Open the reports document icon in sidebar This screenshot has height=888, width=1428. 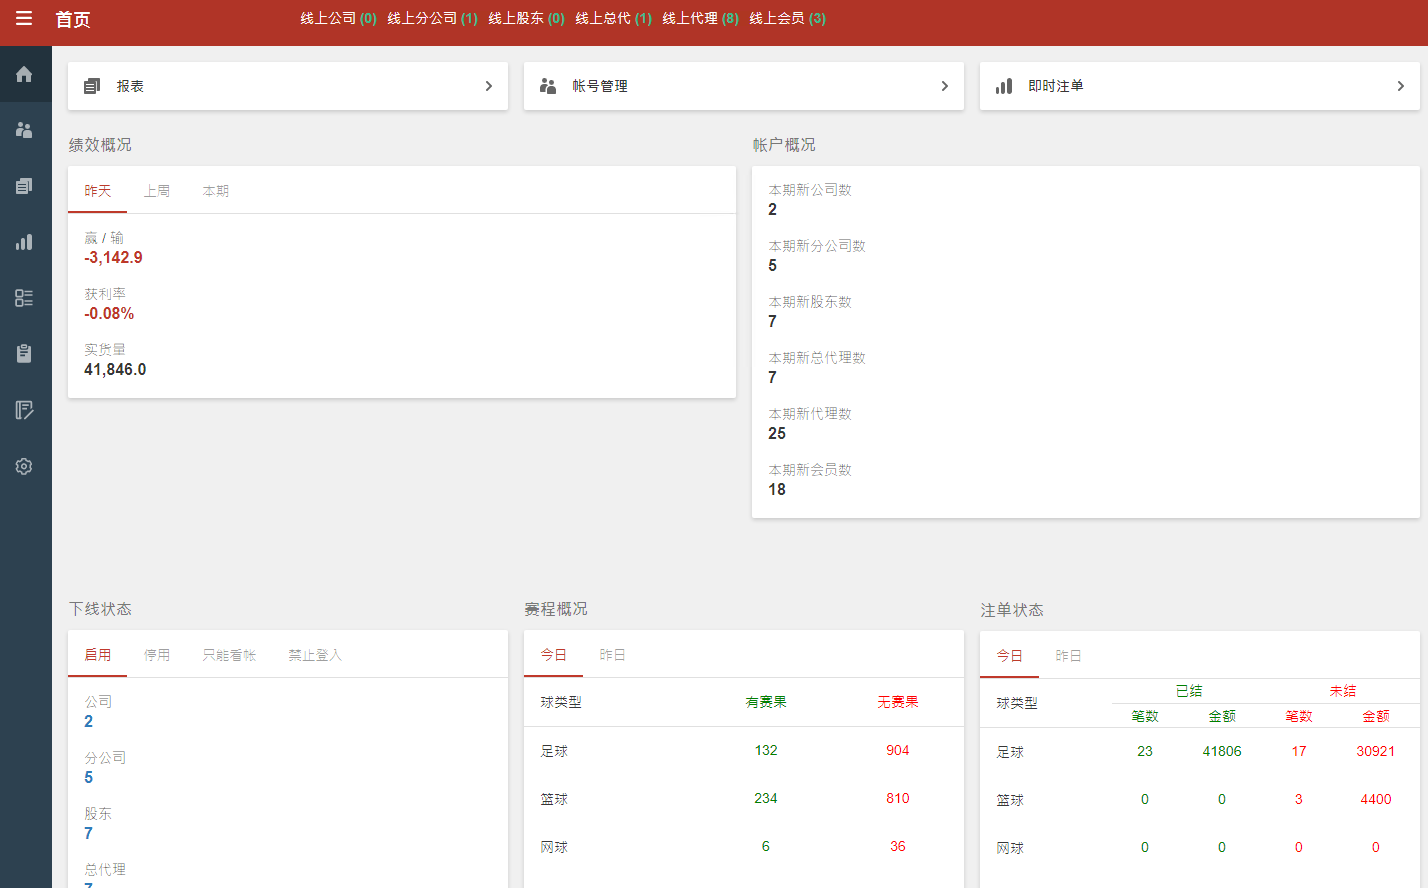(24, 185)
